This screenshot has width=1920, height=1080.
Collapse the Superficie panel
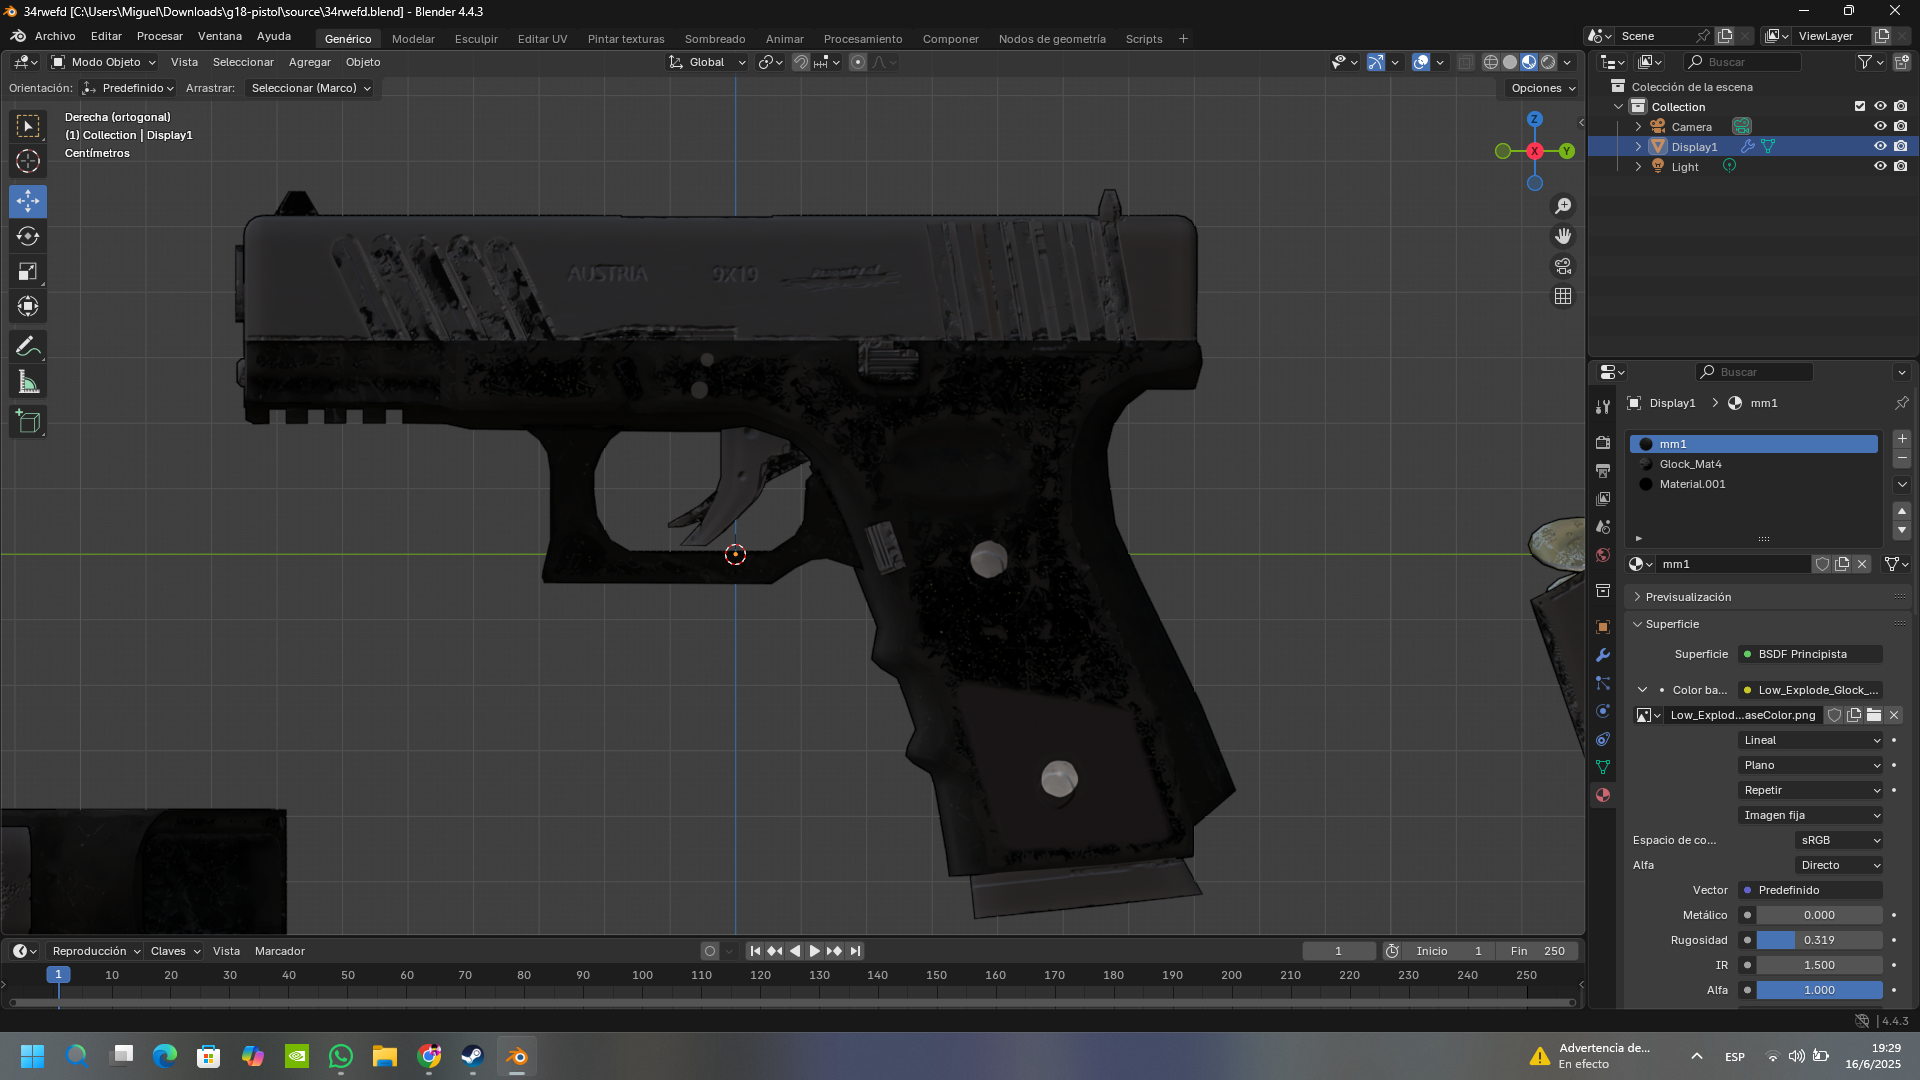coord(1766,624)
